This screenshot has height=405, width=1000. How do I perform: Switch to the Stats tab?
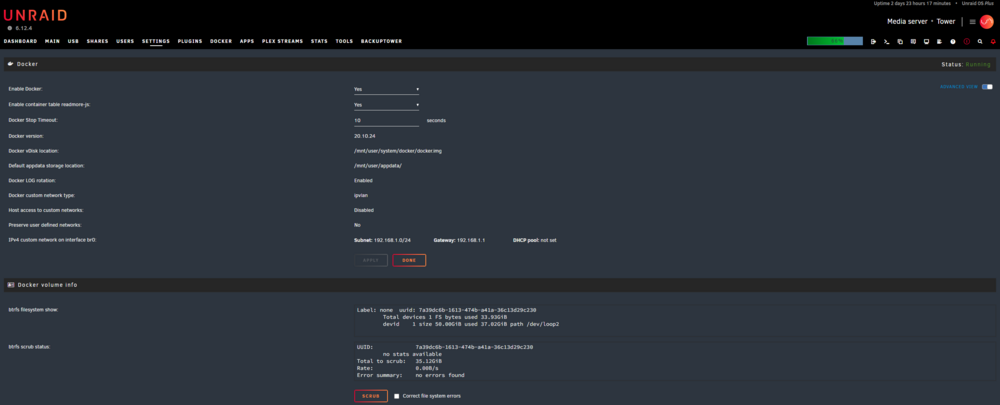coord(320,41)
